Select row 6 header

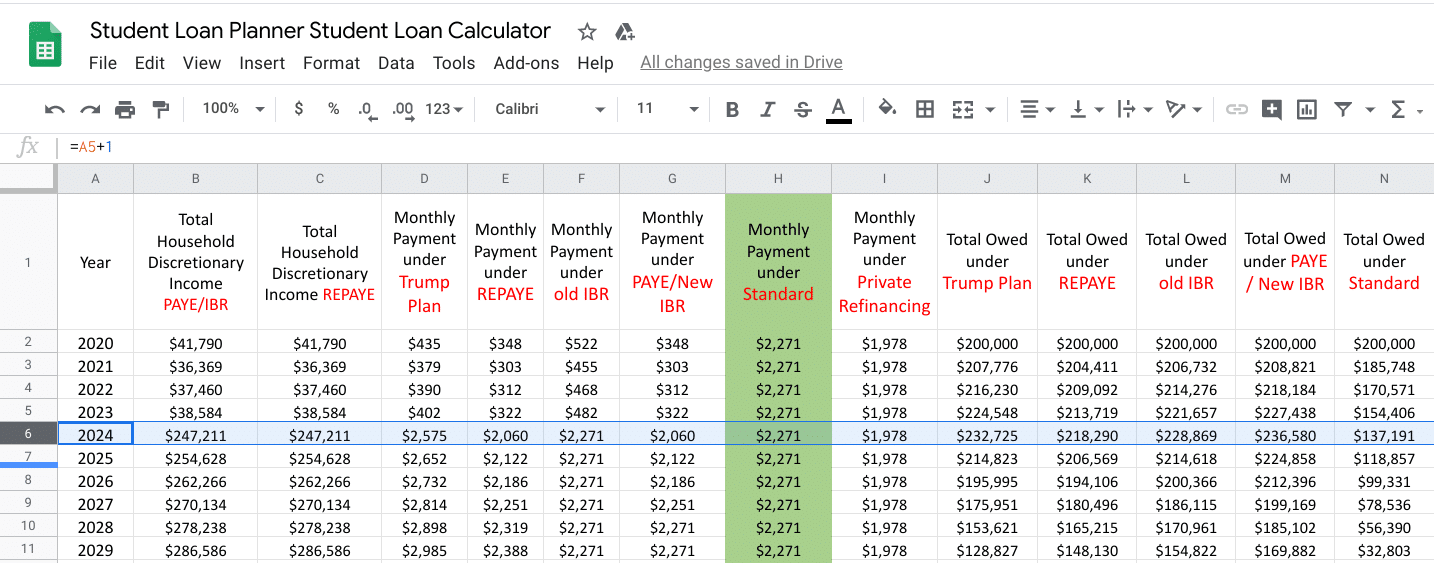click(x=28, y=435)
